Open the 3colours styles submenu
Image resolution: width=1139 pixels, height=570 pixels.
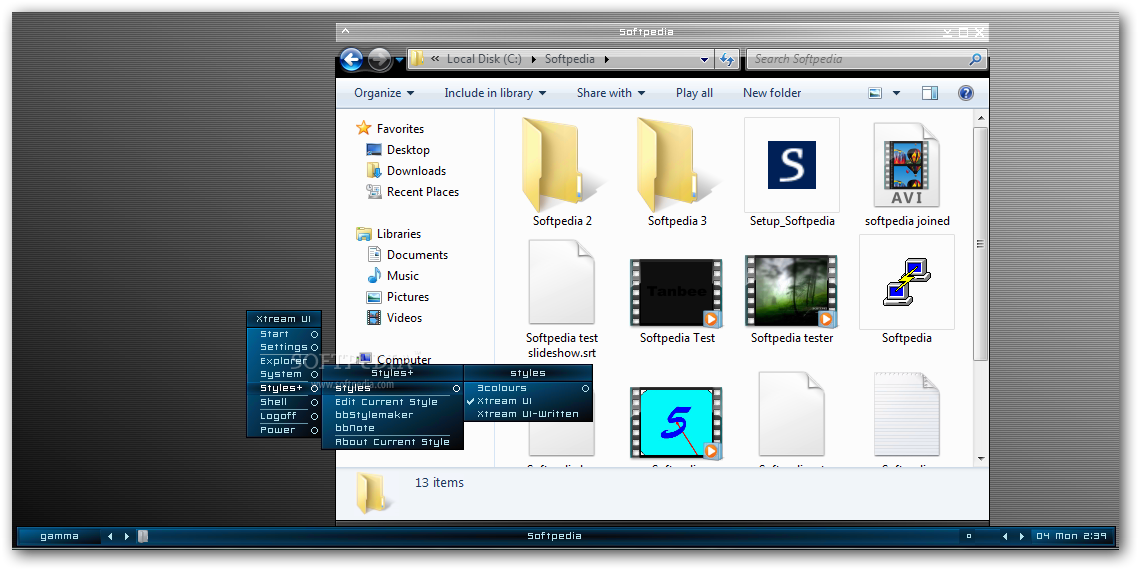pyautogui.click(x=528, y=388)
